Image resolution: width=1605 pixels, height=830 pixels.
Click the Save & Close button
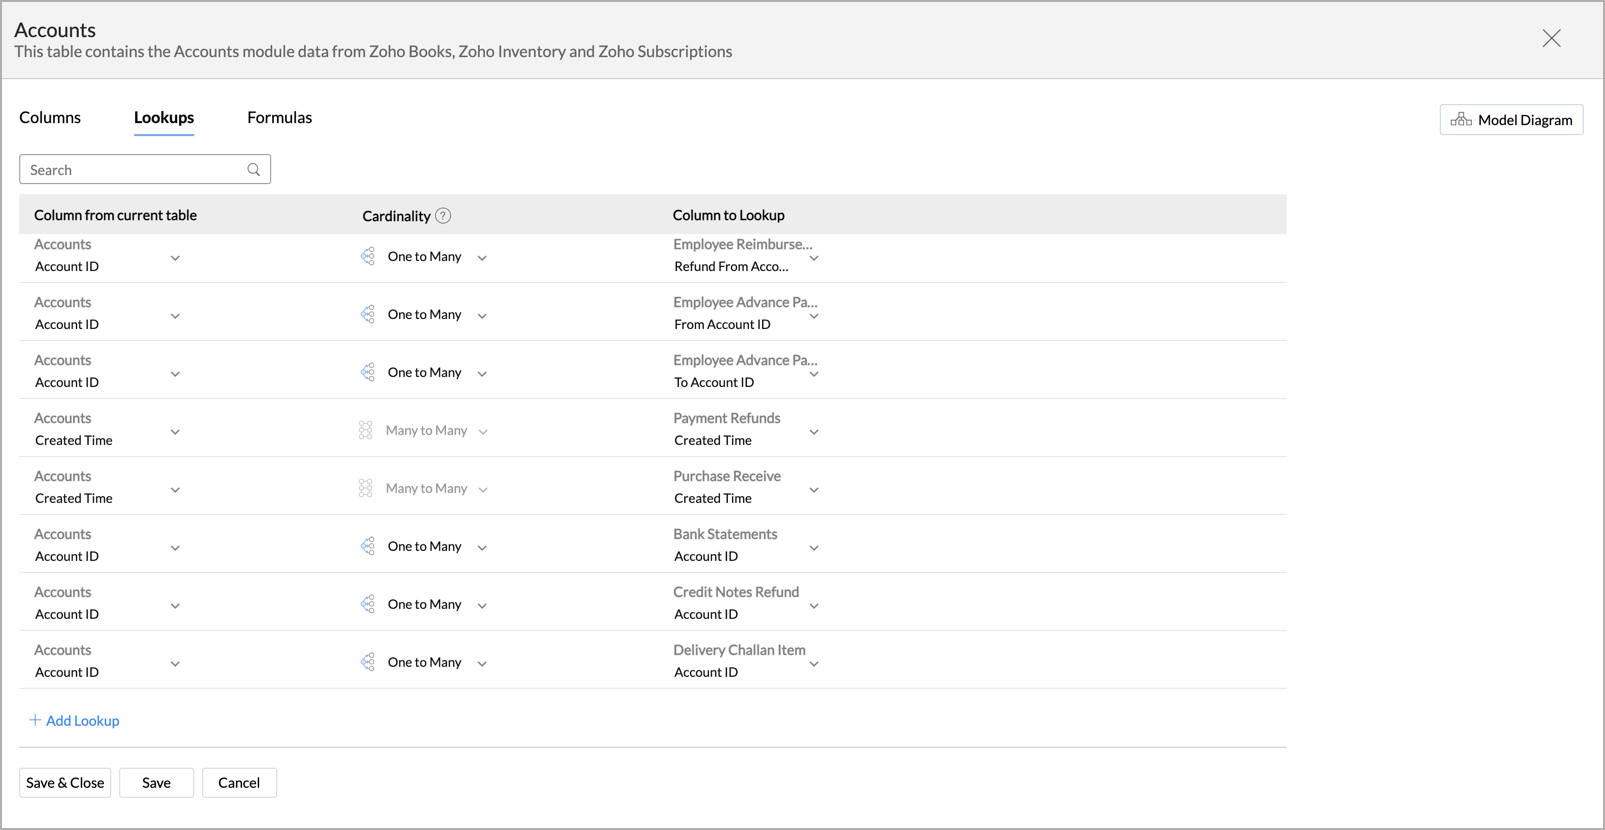point(65,783)
